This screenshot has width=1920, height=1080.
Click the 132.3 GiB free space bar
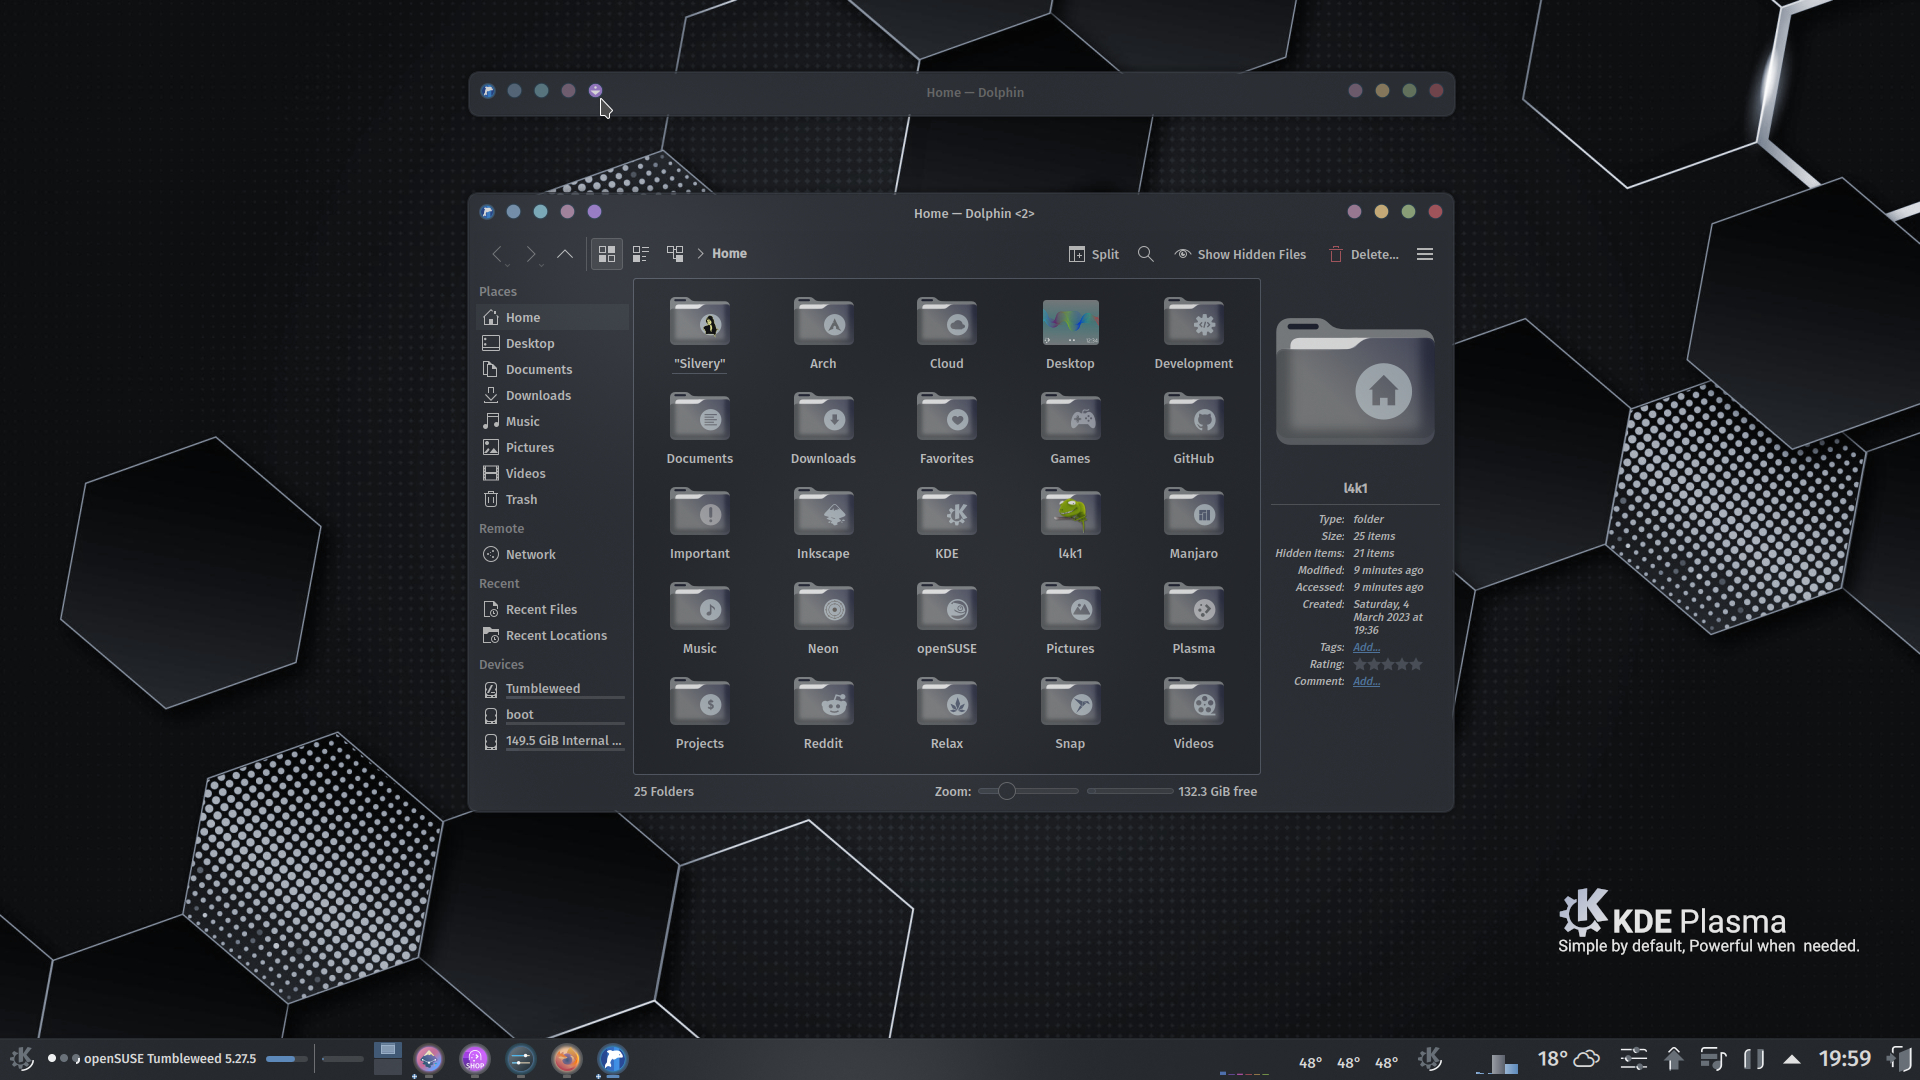tap(1130, 791)
